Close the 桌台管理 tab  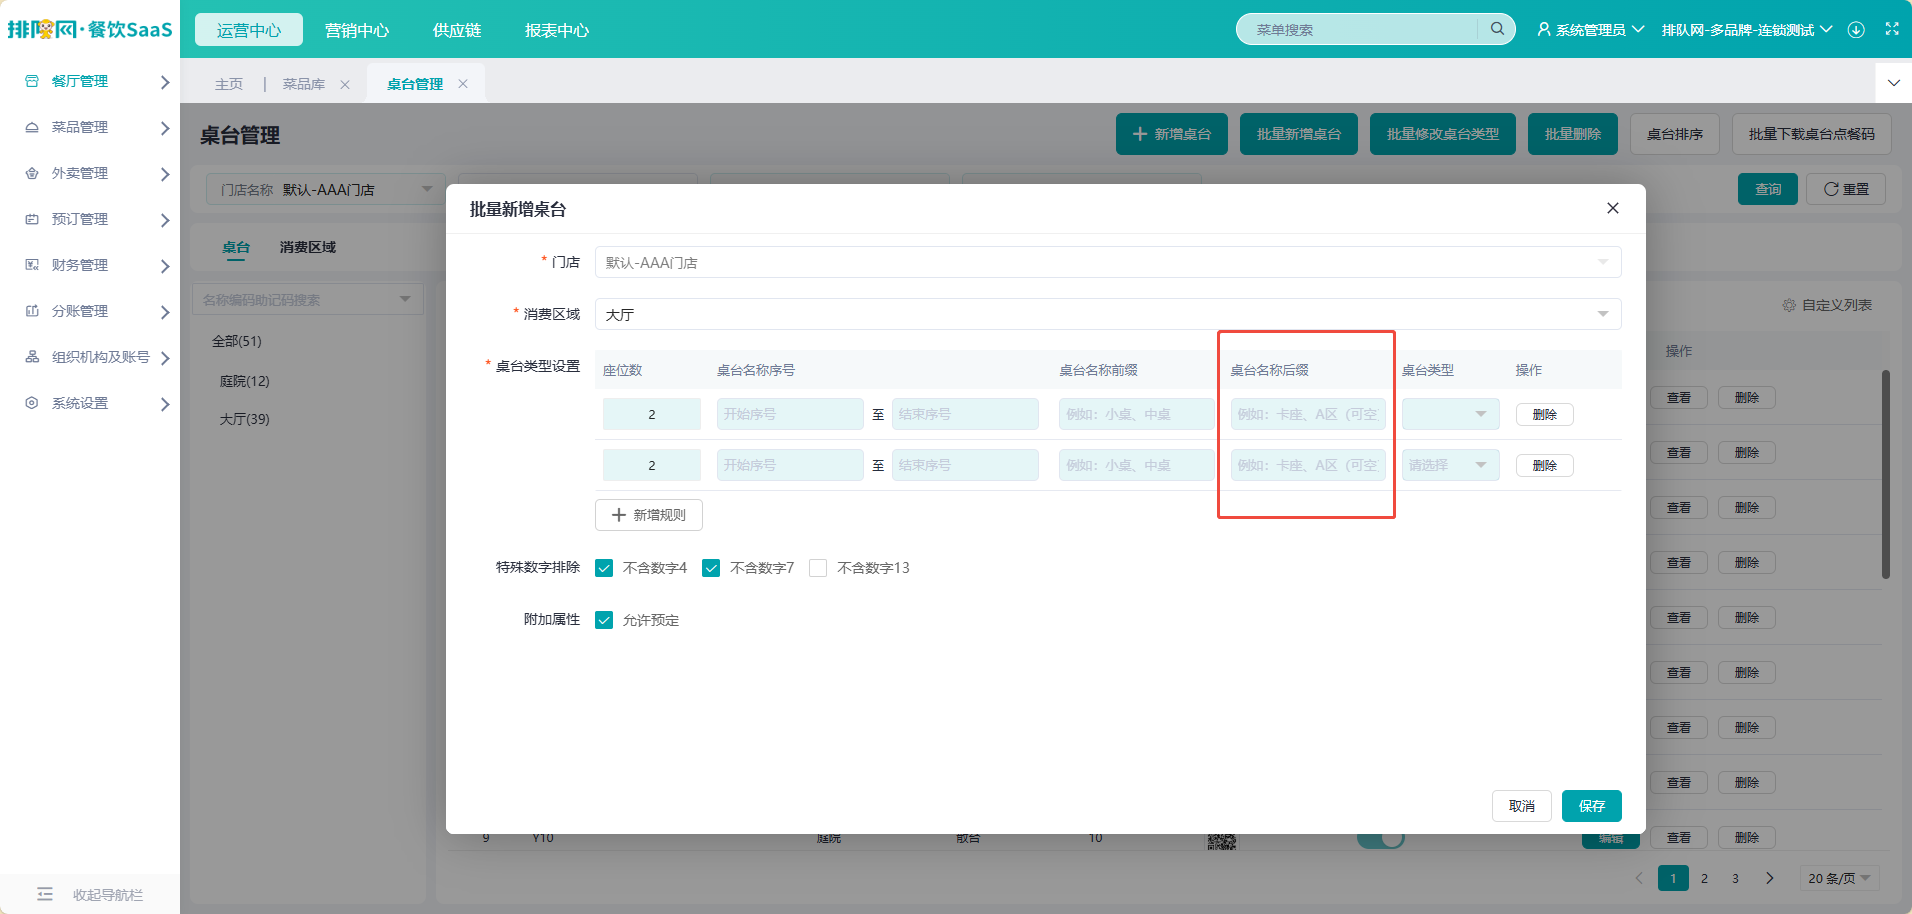click(x=463, y=84)
